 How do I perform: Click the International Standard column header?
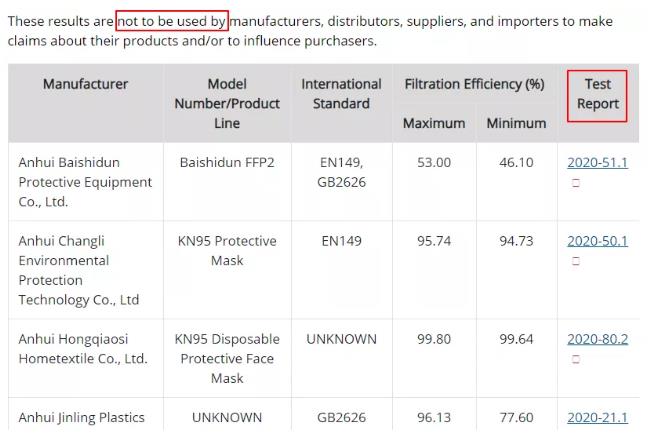click(341, 94)
